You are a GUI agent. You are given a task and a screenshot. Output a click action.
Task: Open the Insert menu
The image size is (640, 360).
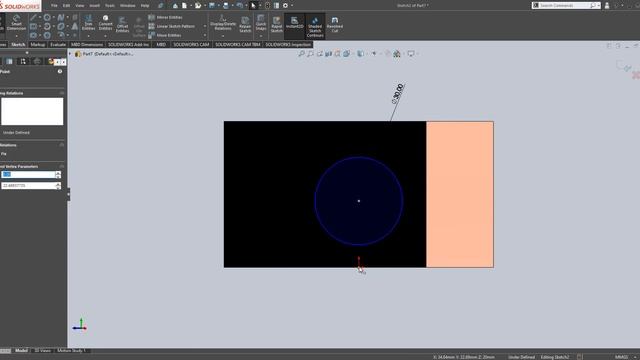[95, 6]
